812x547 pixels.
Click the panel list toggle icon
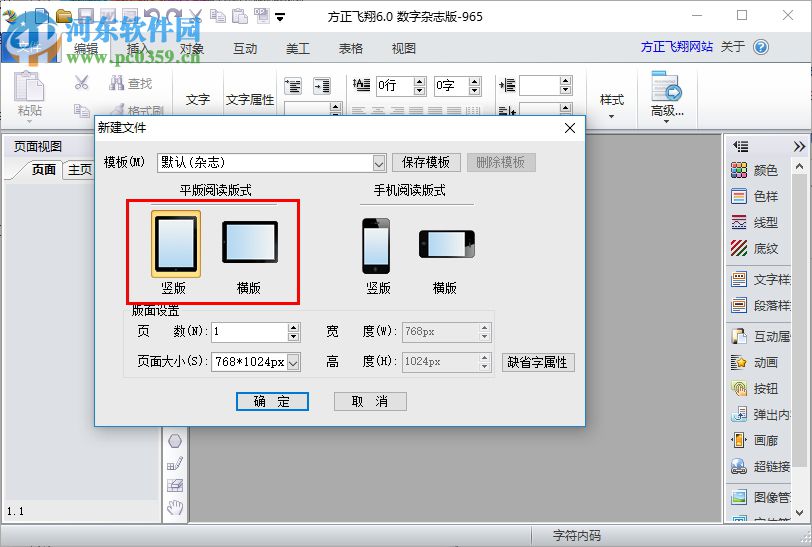tap(741, 147)
